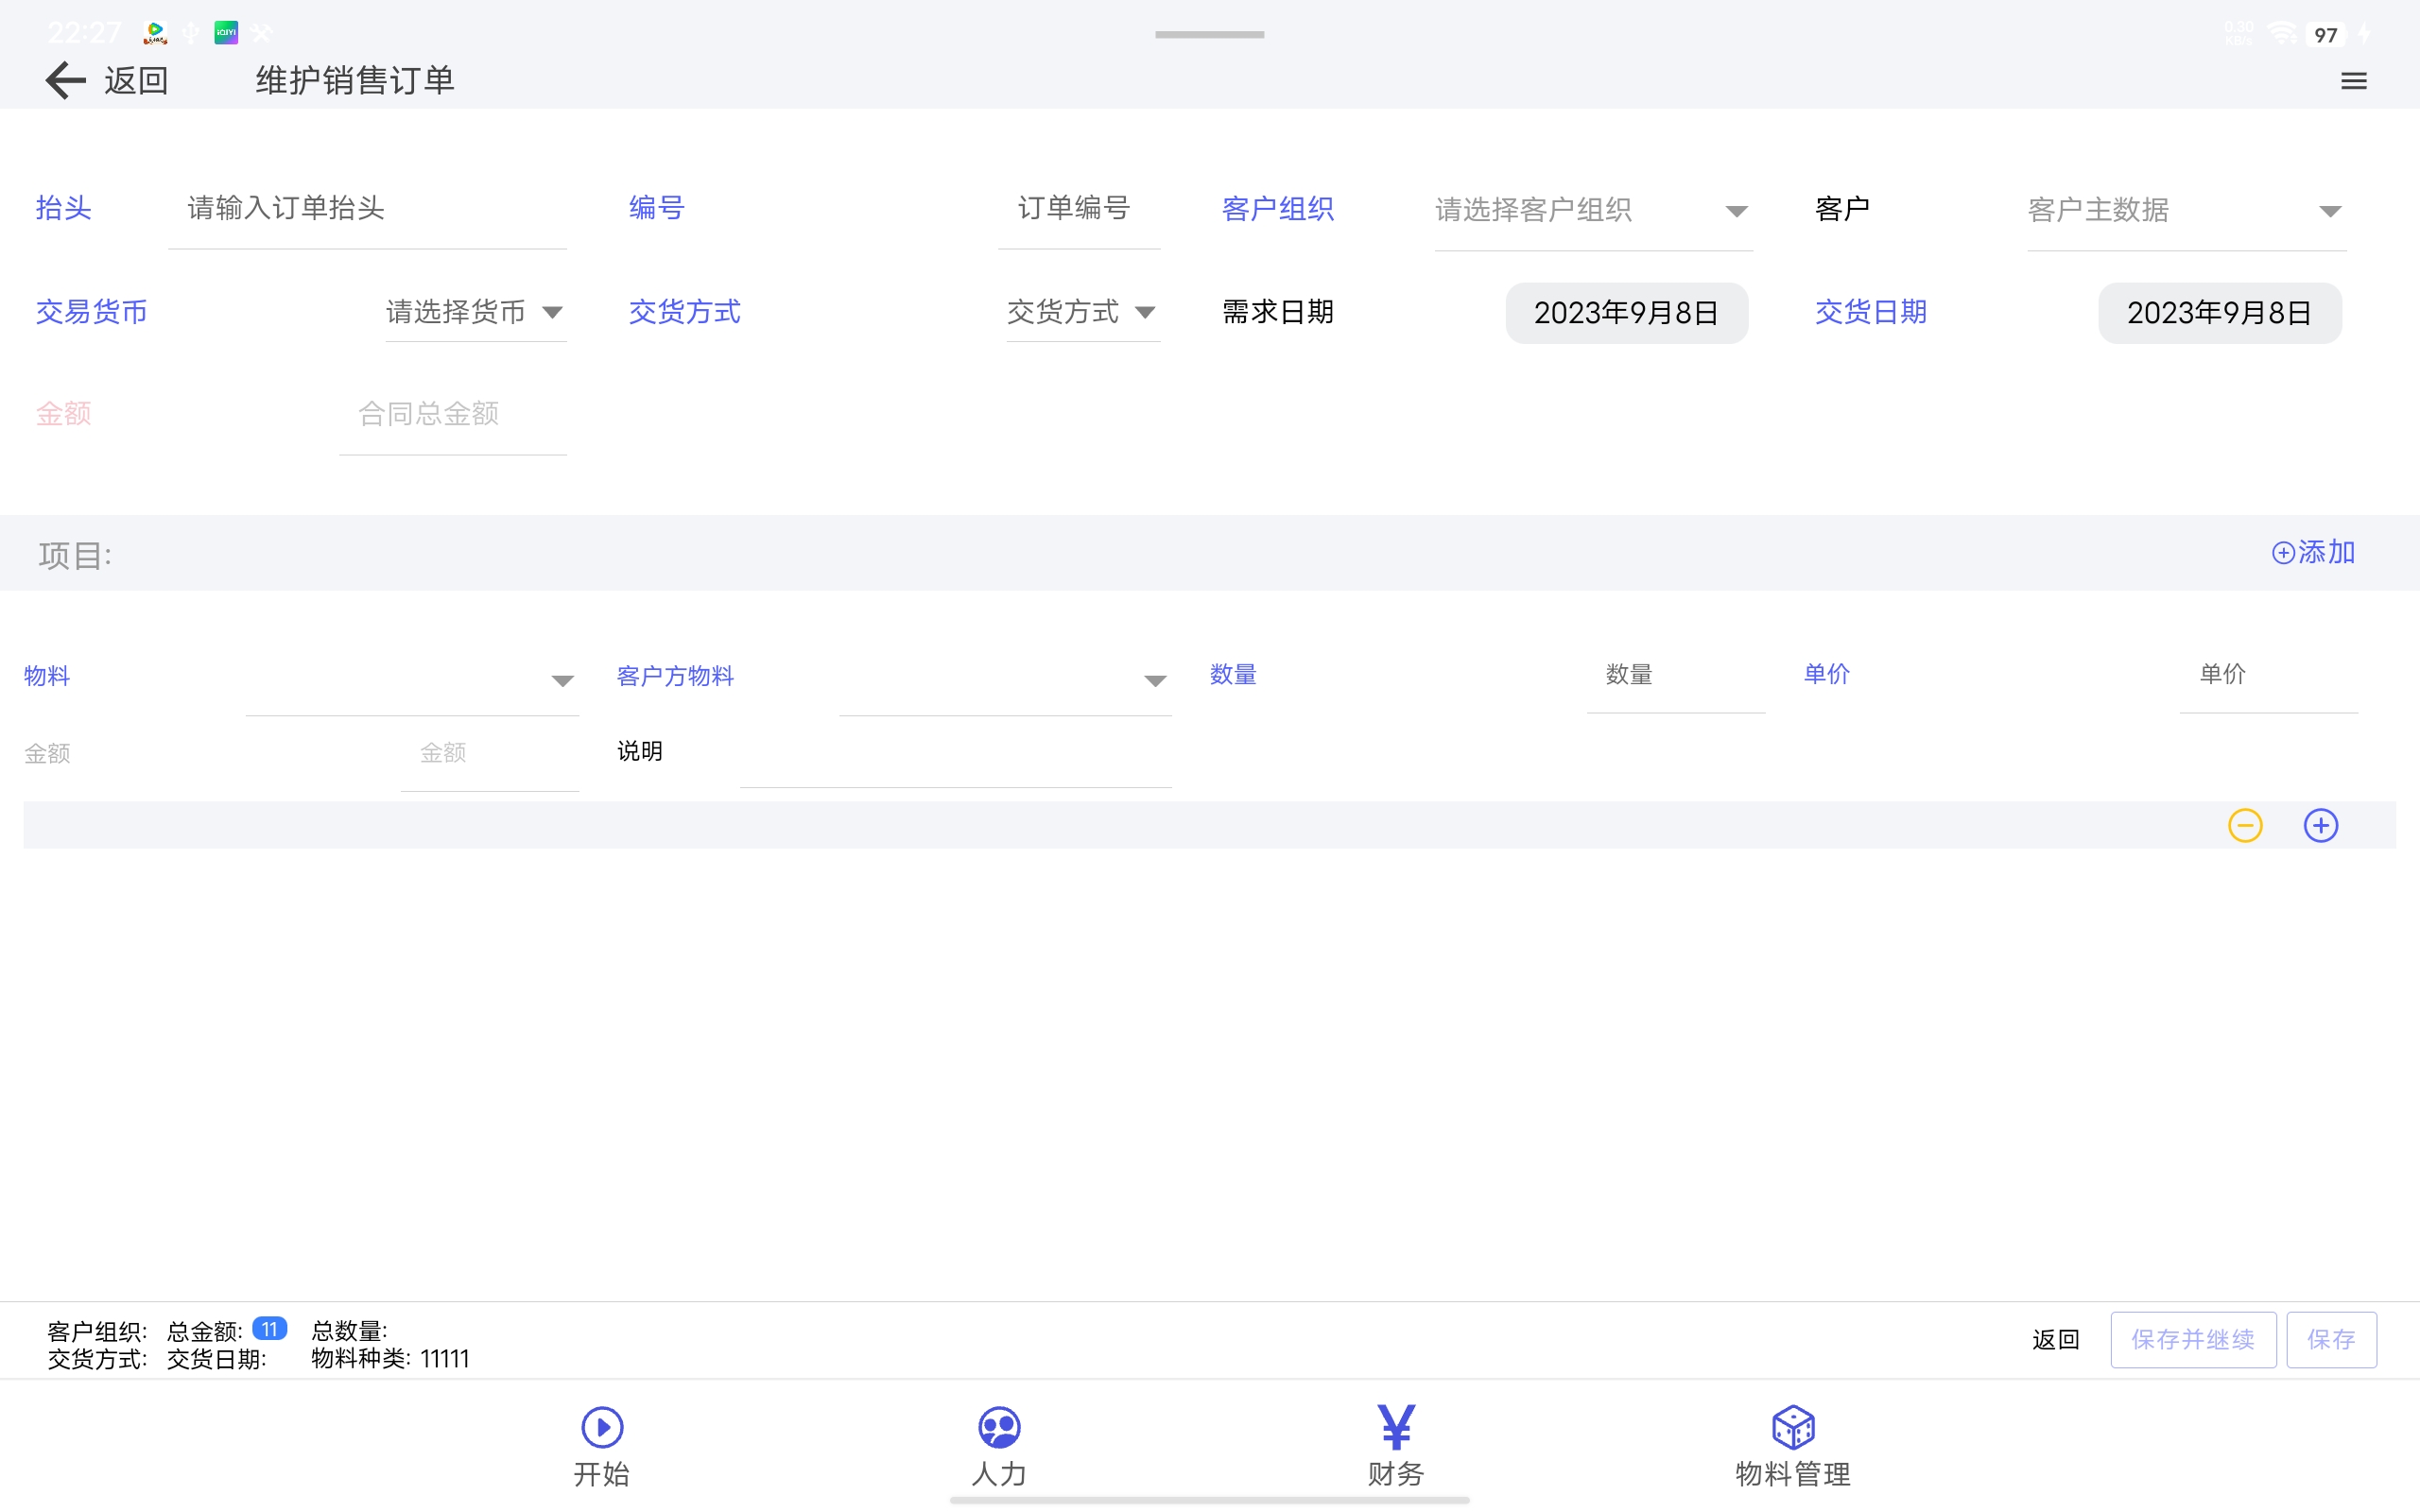Viewport: 2420px width, 1512px height.
Task: Click the 添加 add item link
Action: click(2313, 552)
